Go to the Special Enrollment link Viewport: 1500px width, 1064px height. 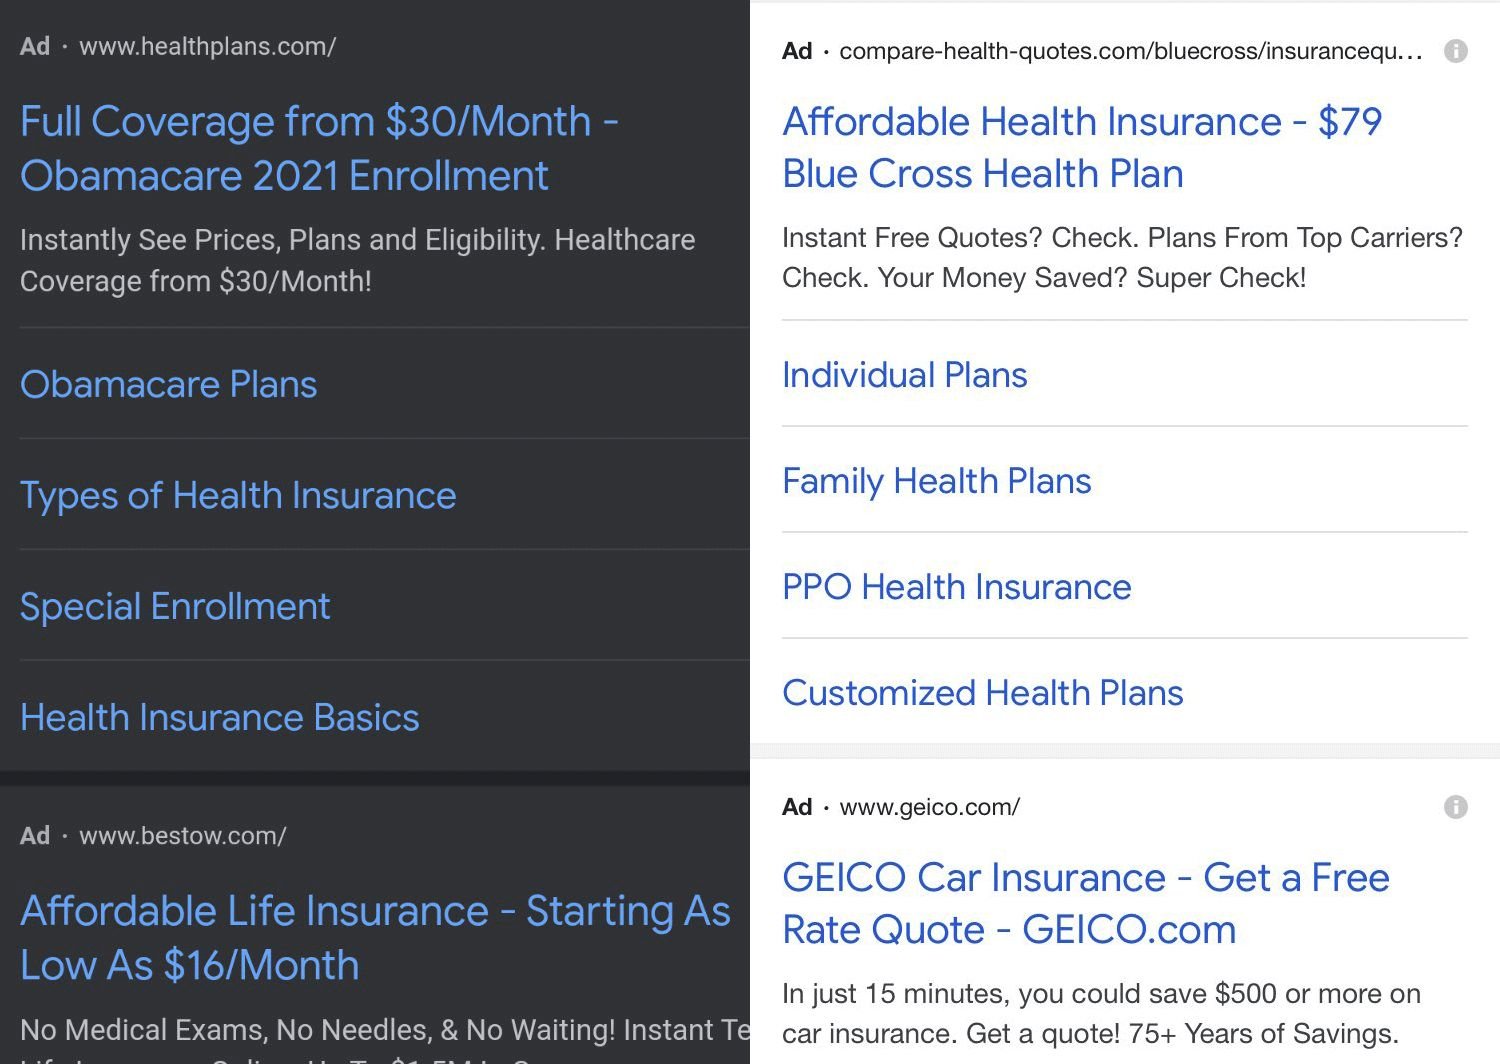click(175, 606)
